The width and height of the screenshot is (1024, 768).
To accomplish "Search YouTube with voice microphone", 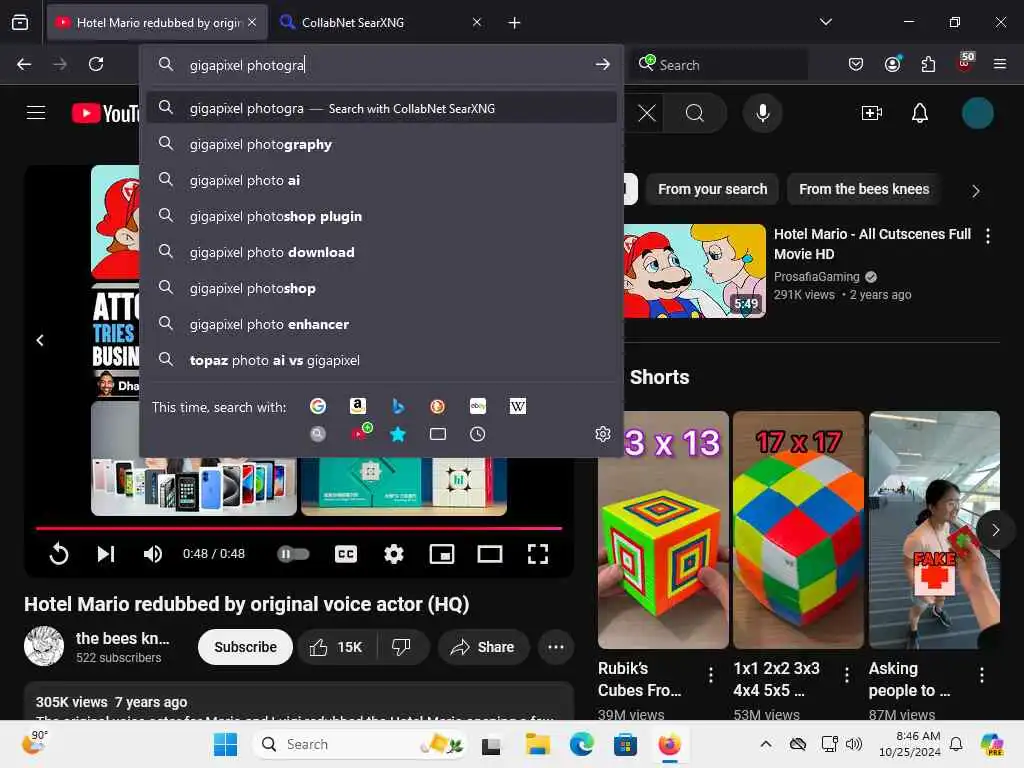I will [762, 113].
